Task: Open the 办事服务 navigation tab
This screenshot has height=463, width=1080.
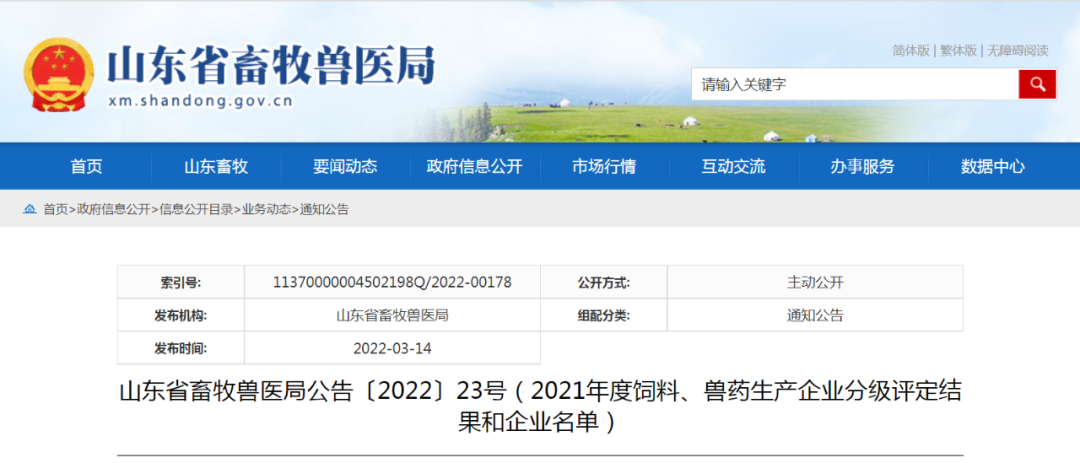Action: [x=863, y=166]
